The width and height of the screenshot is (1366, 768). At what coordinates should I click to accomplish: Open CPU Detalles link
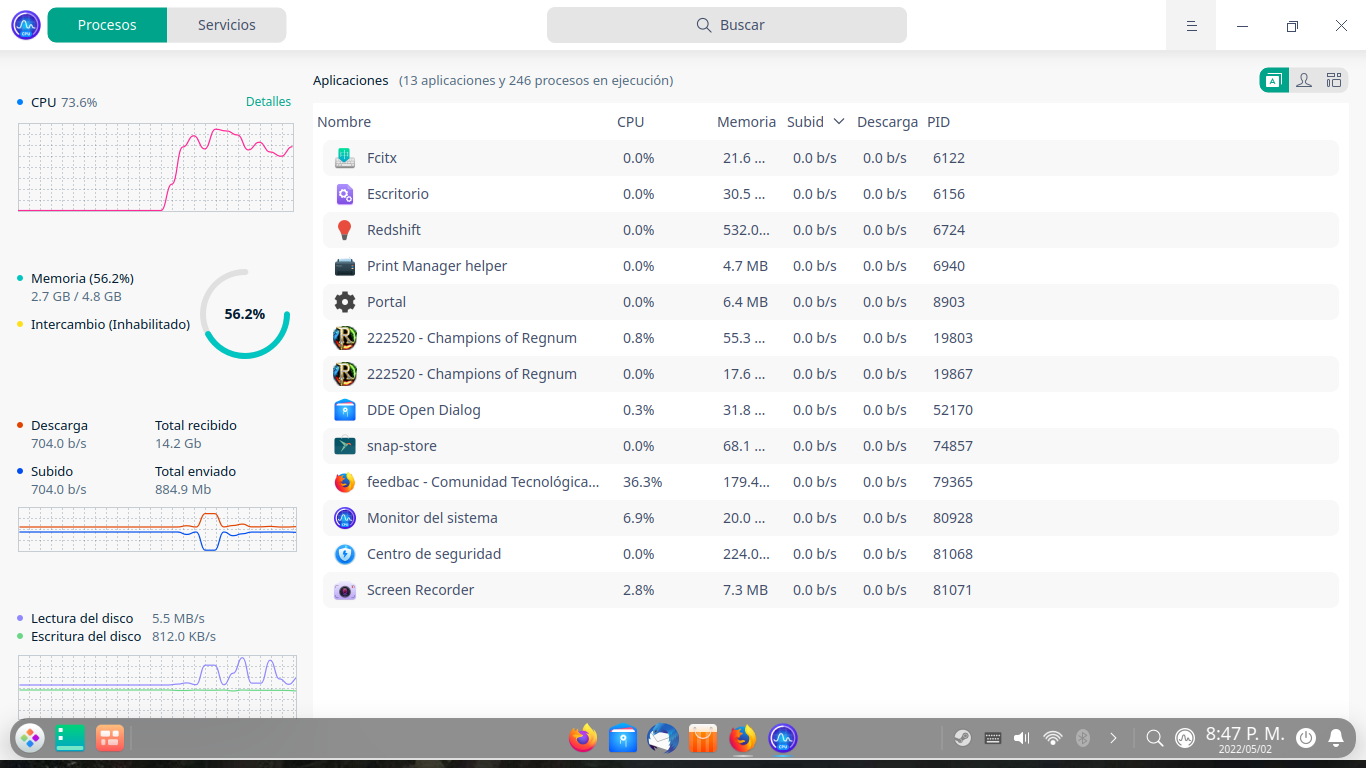pyautogui.click(x=268, y=102)
